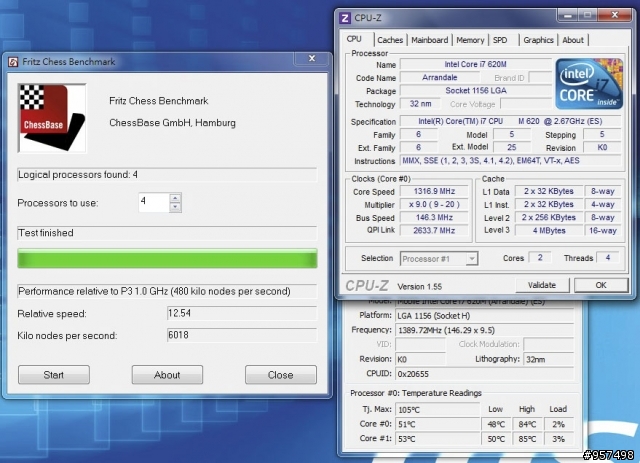This screenshot has height=463, width=640.
Task: Click the Close button in Fritz window
Action: coord(280,375)
